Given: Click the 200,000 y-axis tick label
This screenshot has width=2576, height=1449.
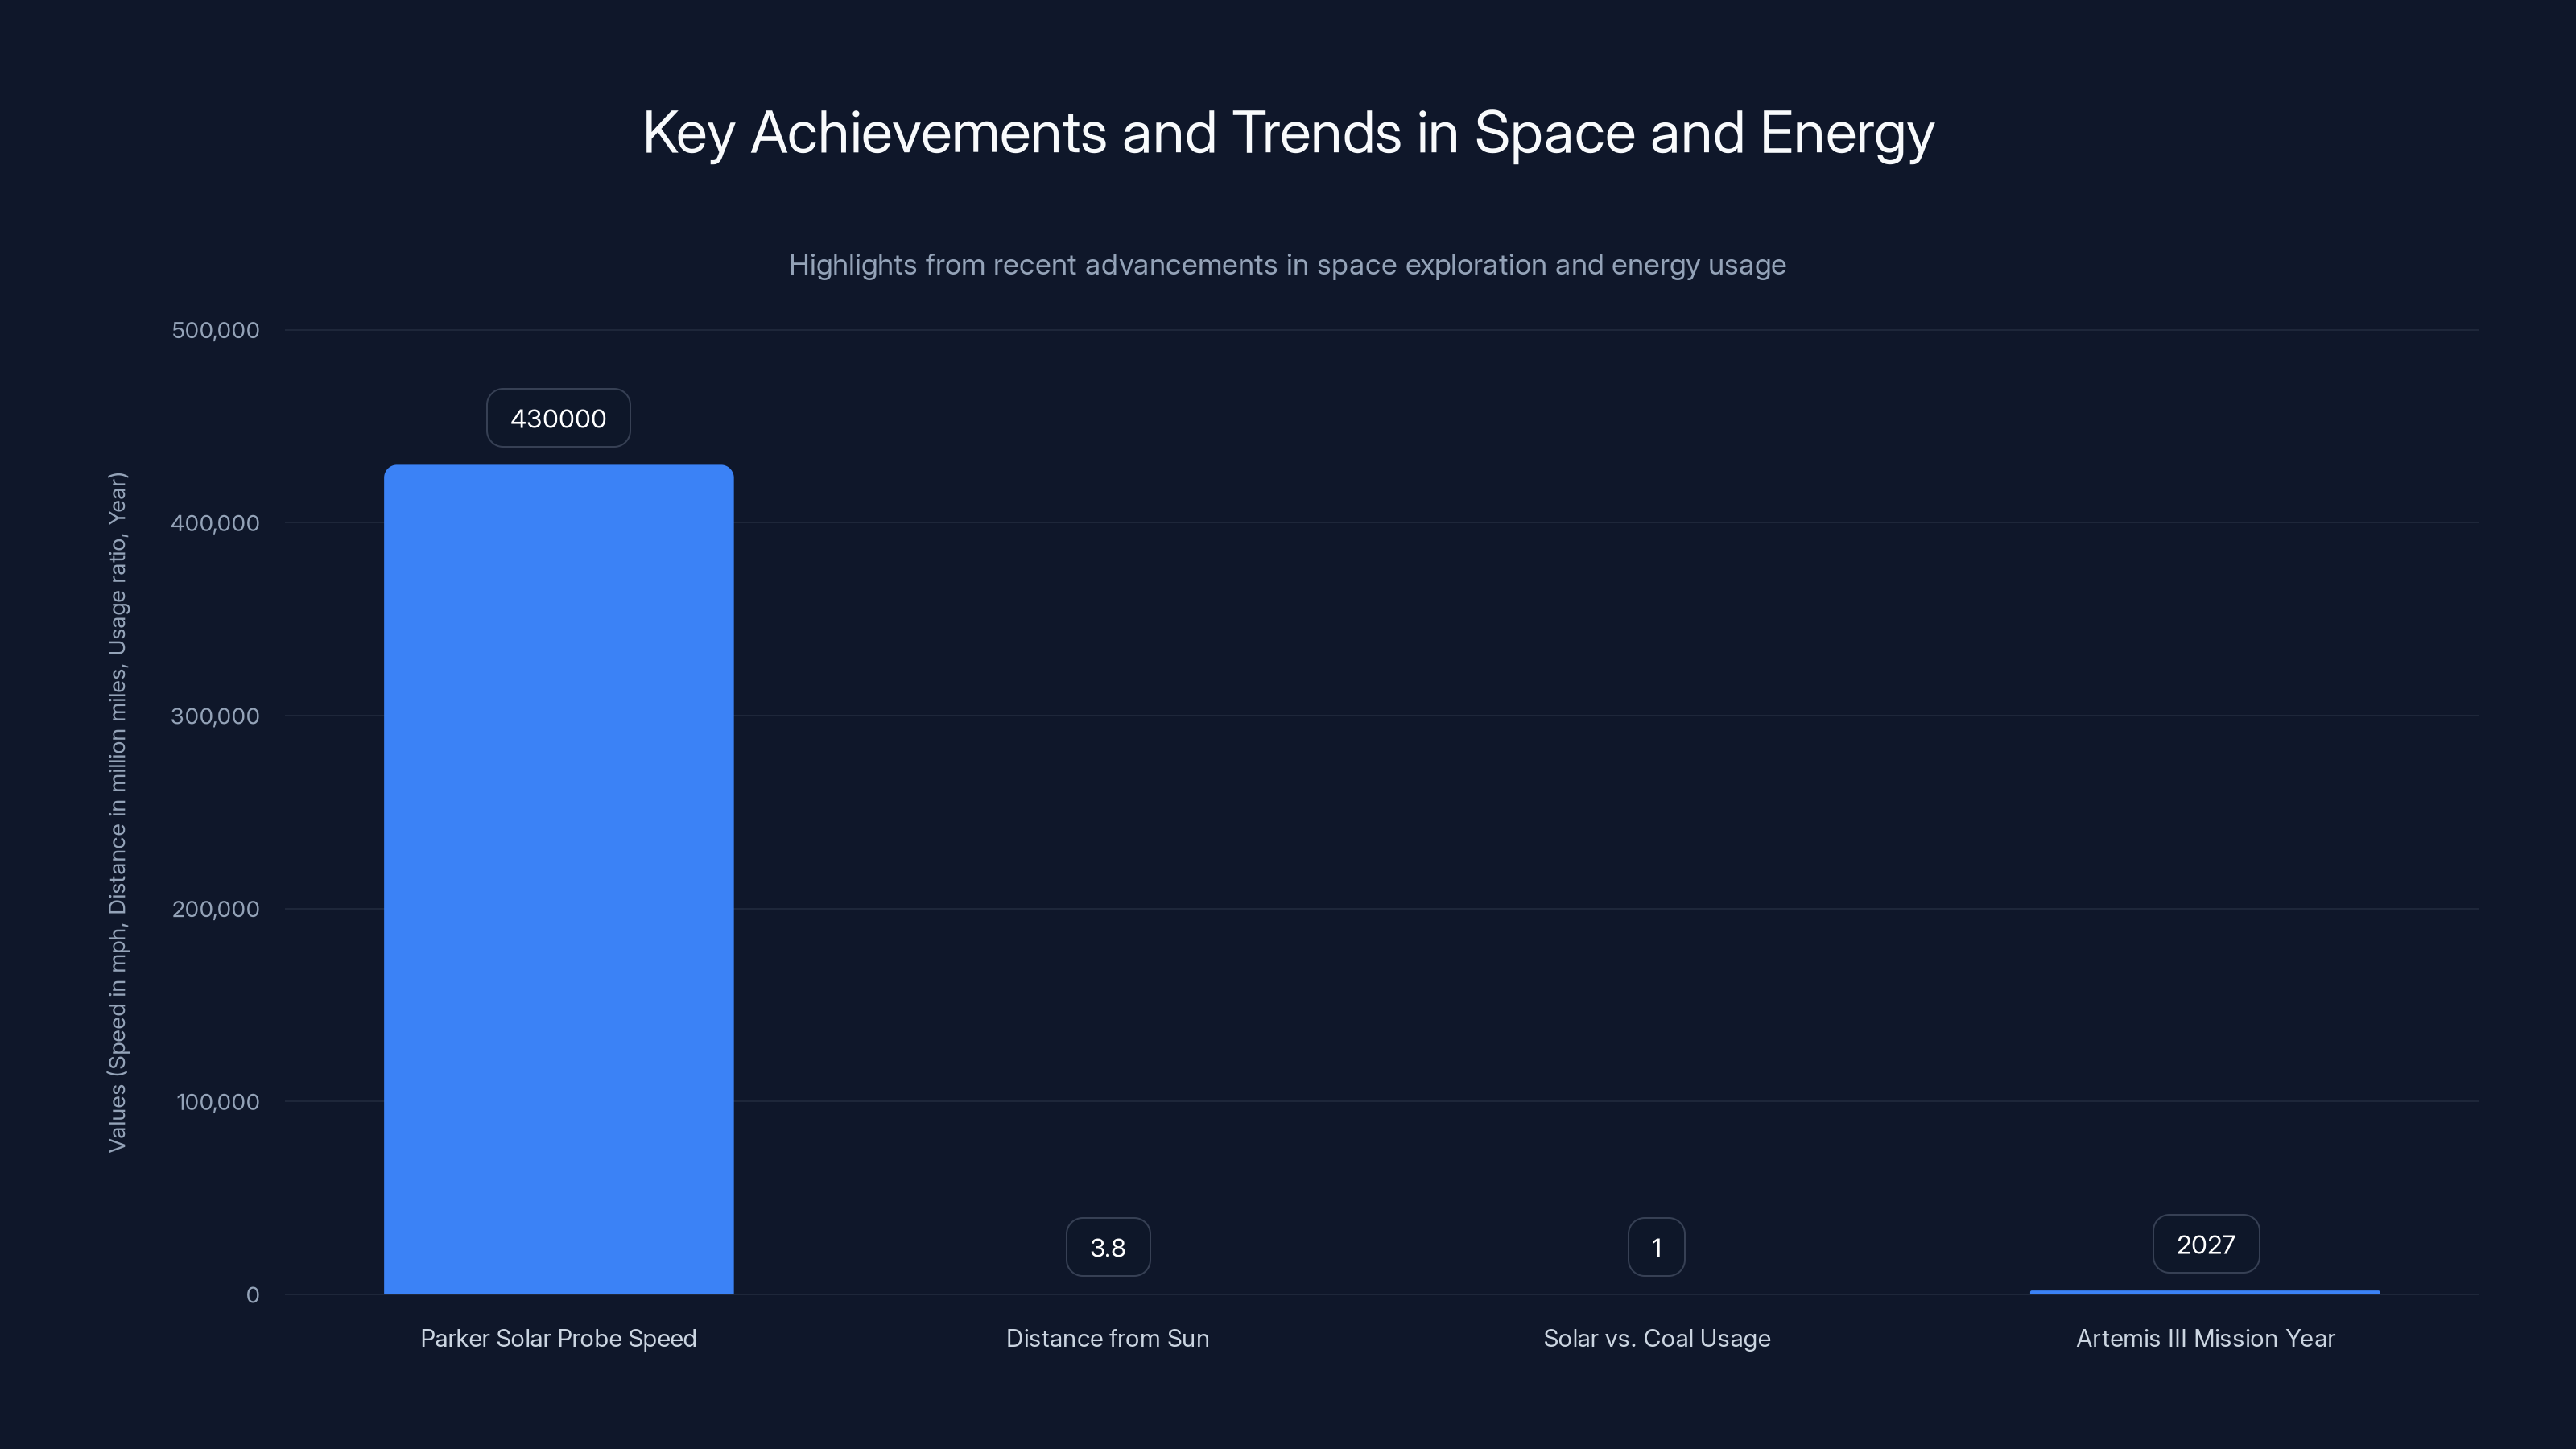Looking at the screenshot, I should [215, 909].
